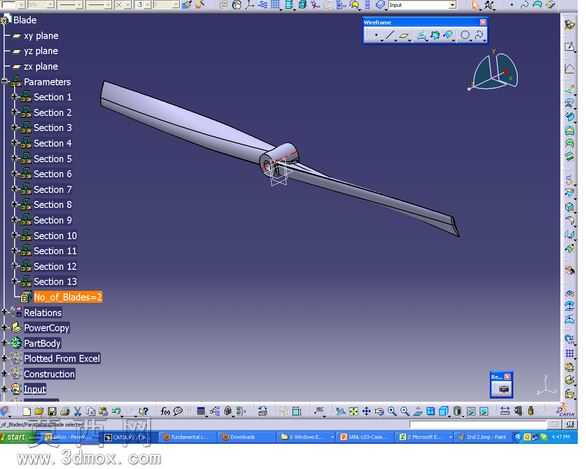Click Section 3 label in tree

(x=52, y=128)
